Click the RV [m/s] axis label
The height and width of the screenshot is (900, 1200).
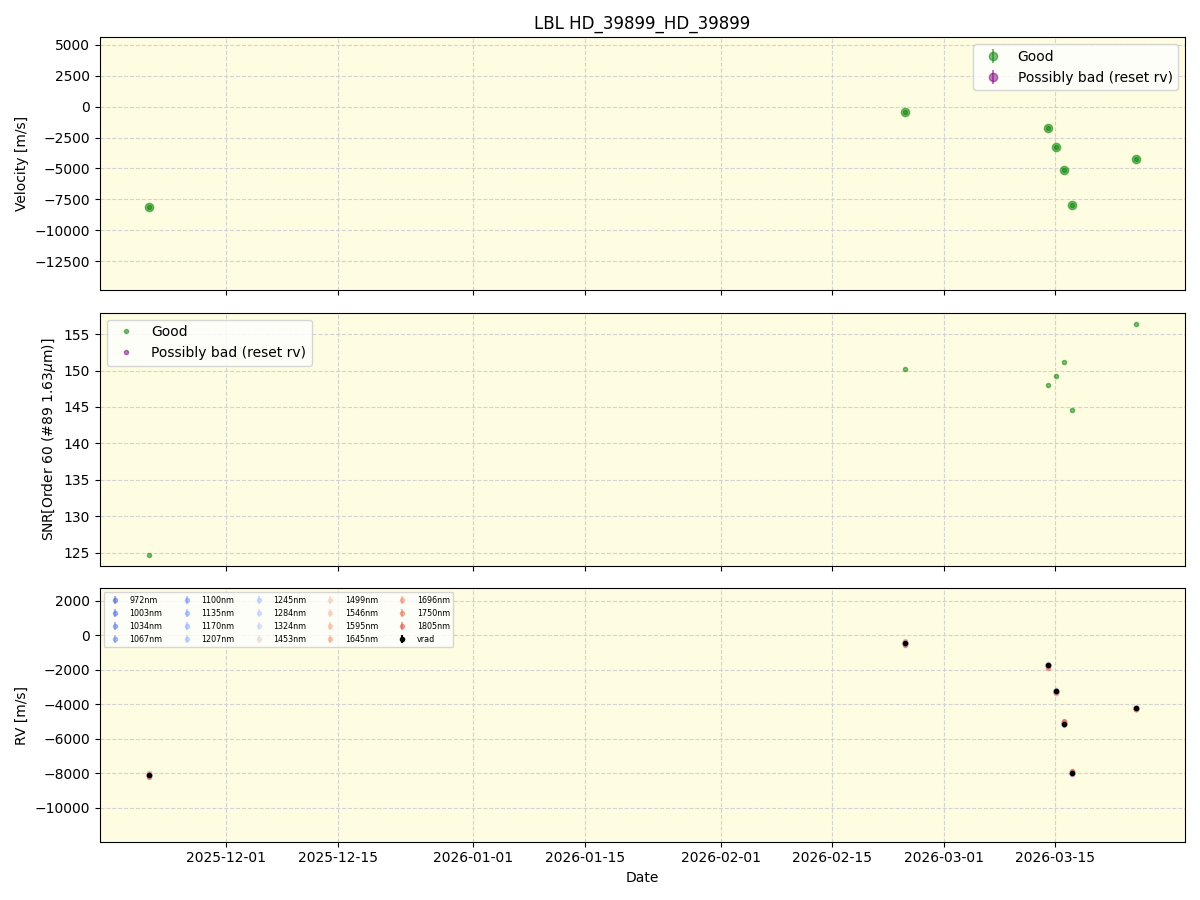click(x=21, y=715)
